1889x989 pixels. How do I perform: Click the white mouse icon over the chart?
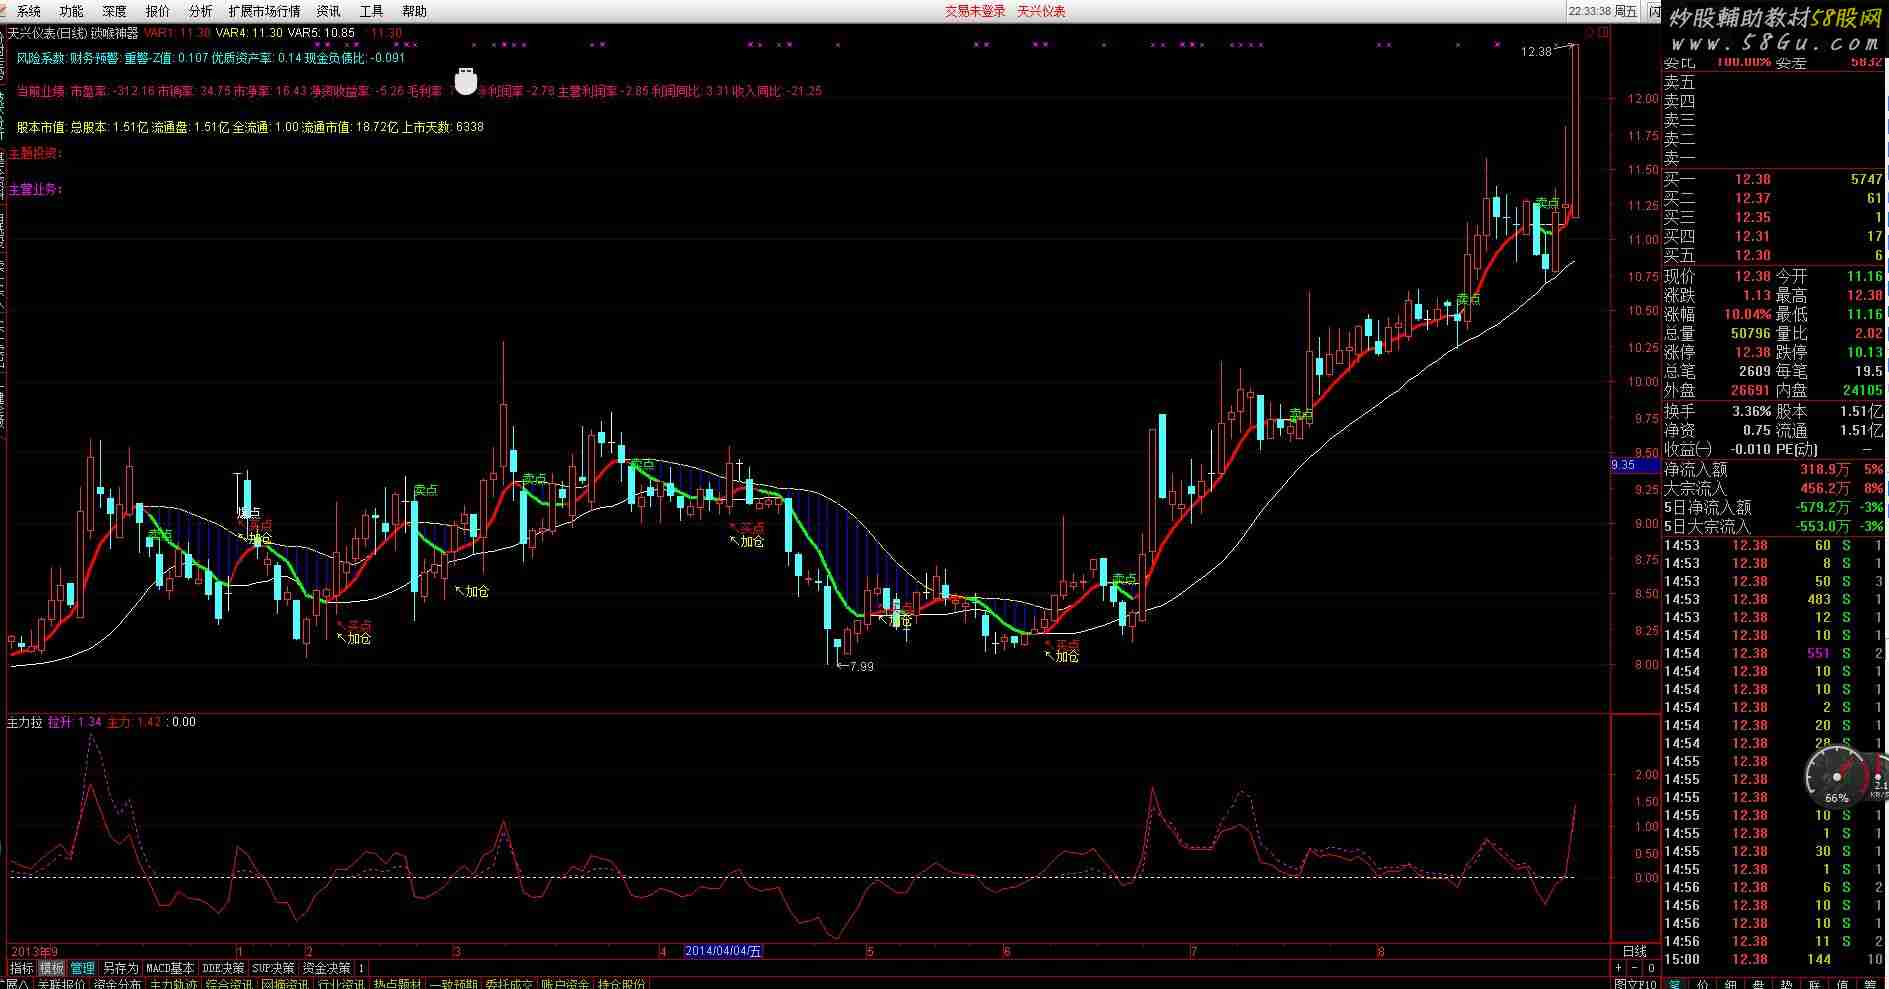pyautogui.click(x=465, y=80)
